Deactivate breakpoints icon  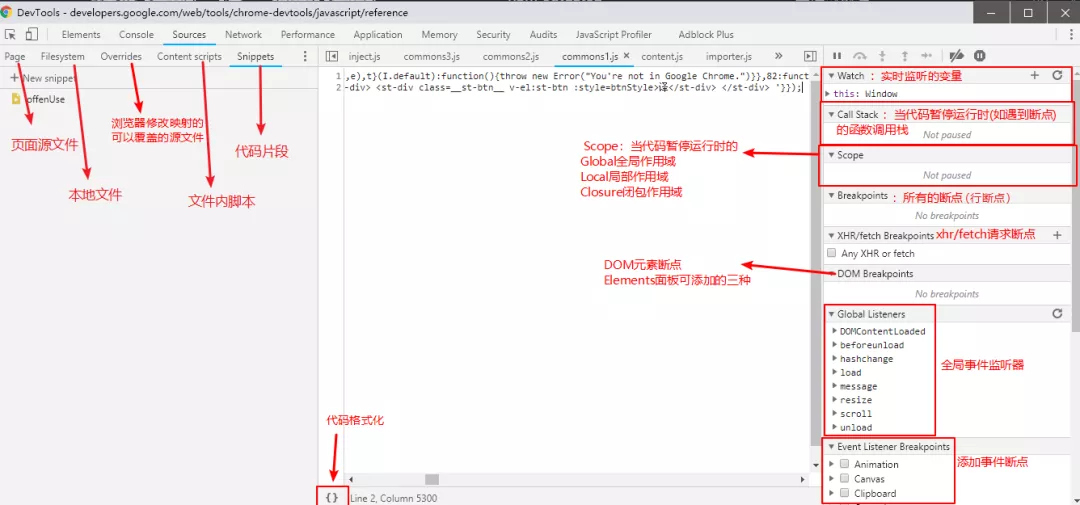tap(956, 56)
